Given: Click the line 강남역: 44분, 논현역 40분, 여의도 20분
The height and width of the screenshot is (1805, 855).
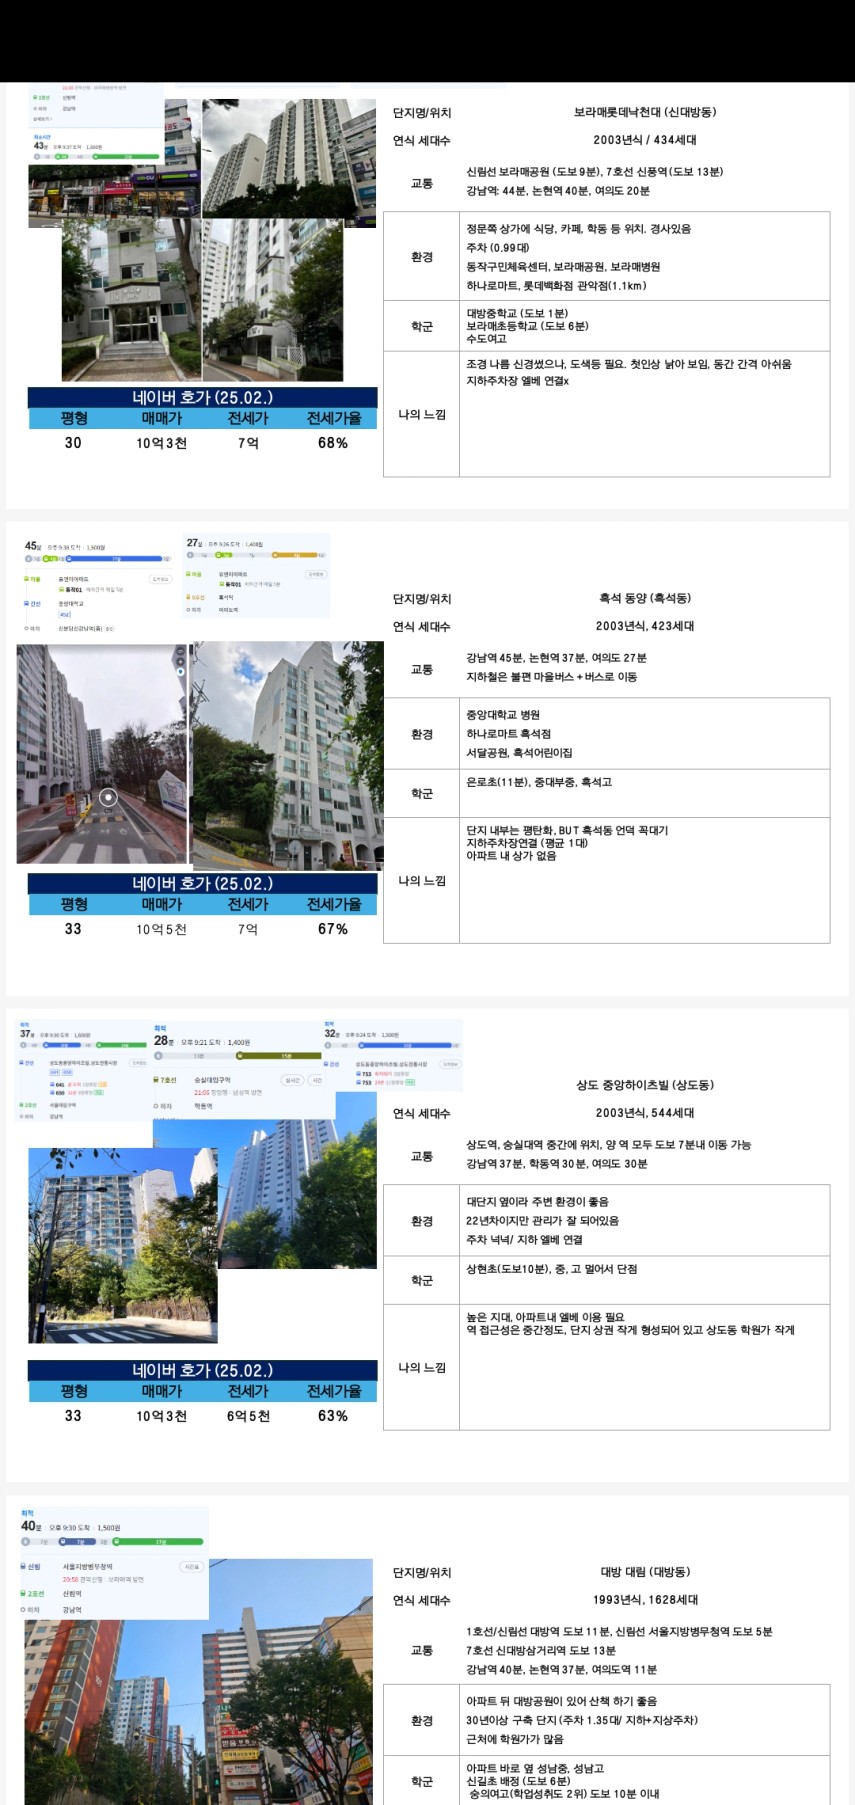Looking at the screenshot, I should 558,190.
